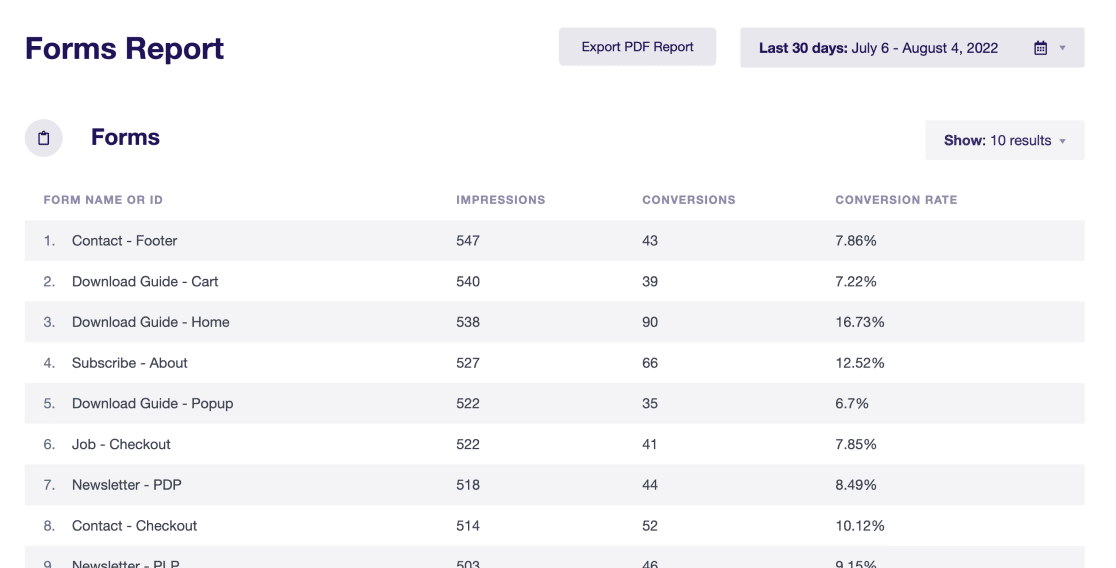This screenshot has width=1116, height=568.
Task: Sort by Conversion Rate column header
Action: (896, 200)
